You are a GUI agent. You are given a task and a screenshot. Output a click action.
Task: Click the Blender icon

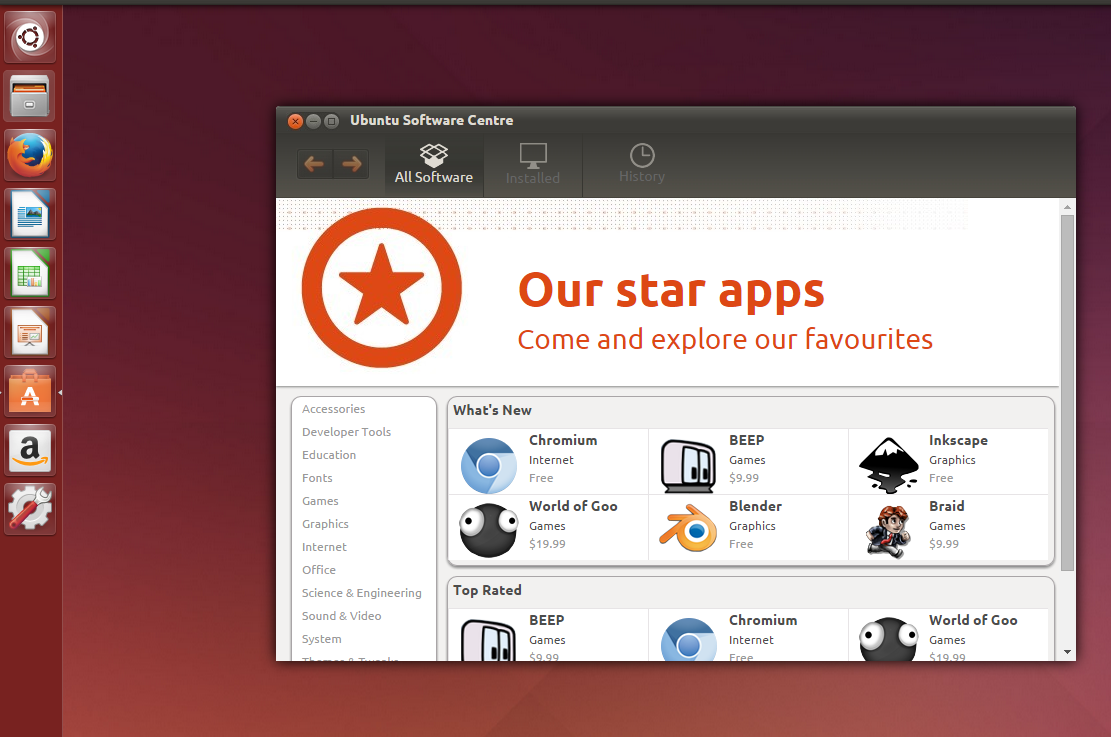[x=688, y=529]
